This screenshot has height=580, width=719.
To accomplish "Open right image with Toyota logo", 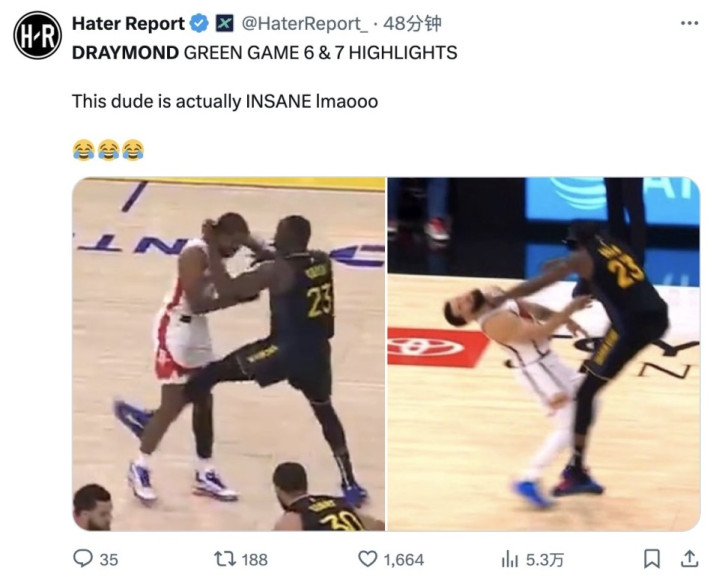I will click(x=543, y=354).
